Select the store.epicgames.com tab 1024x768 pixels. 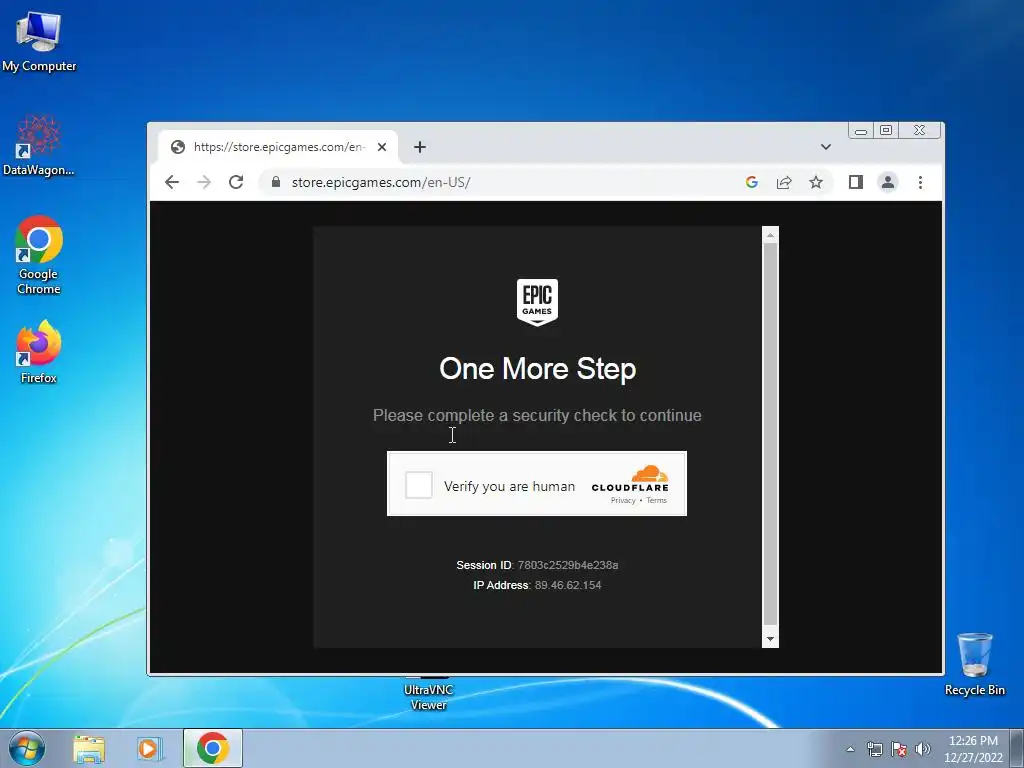click(x=278, y=147)
